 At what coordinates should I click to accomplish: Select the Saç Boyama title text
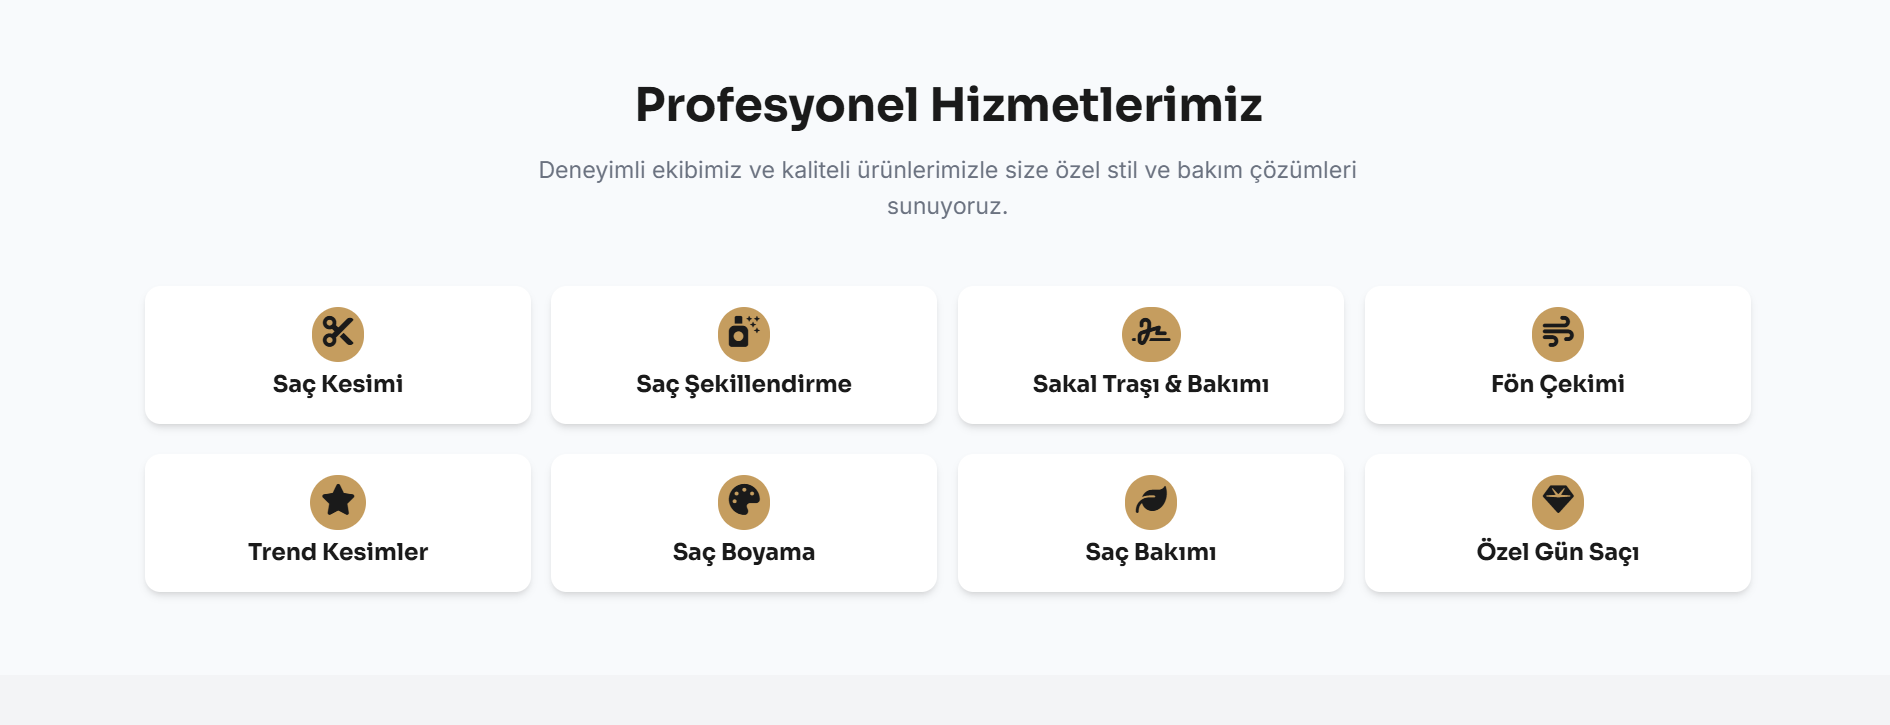click(744, 552)
